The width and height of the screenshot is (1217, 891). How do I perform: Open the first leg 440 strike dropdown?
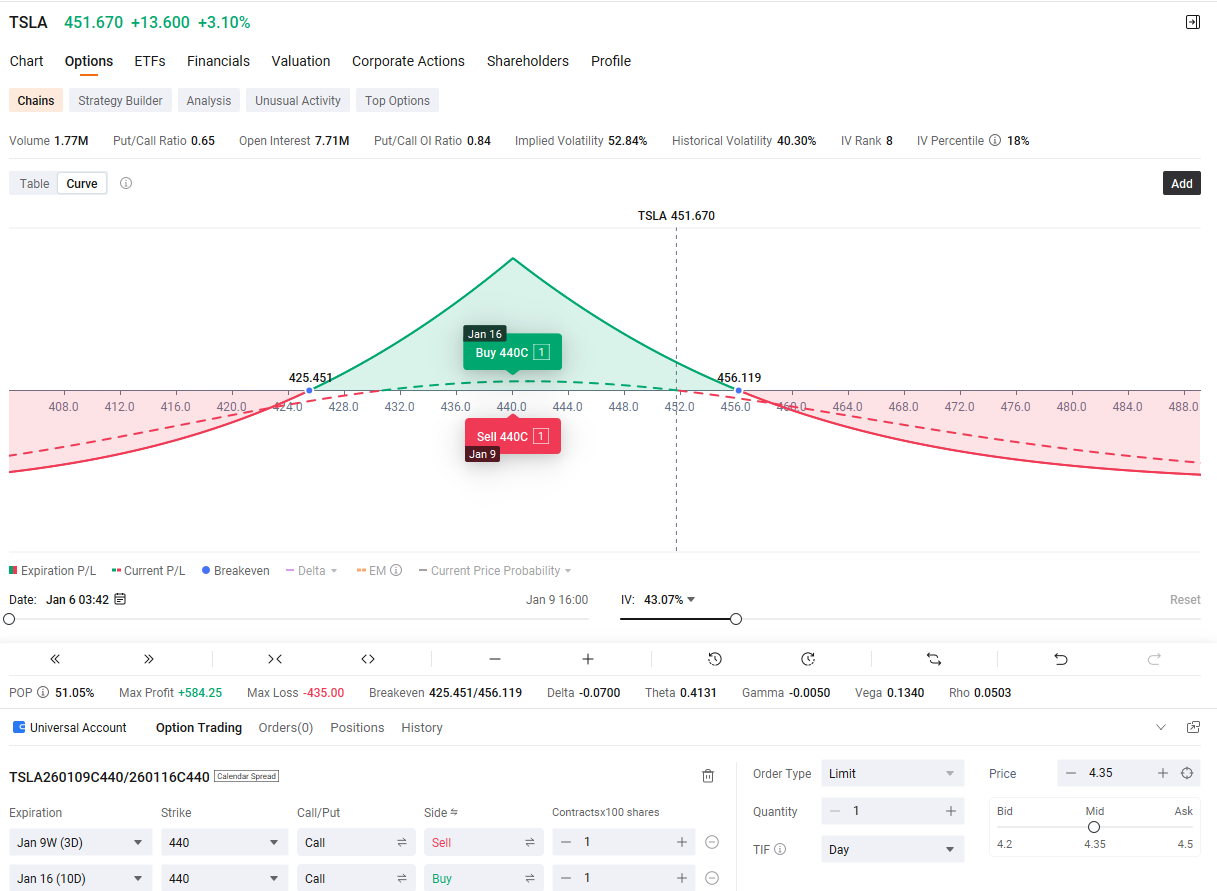point(225,843)
